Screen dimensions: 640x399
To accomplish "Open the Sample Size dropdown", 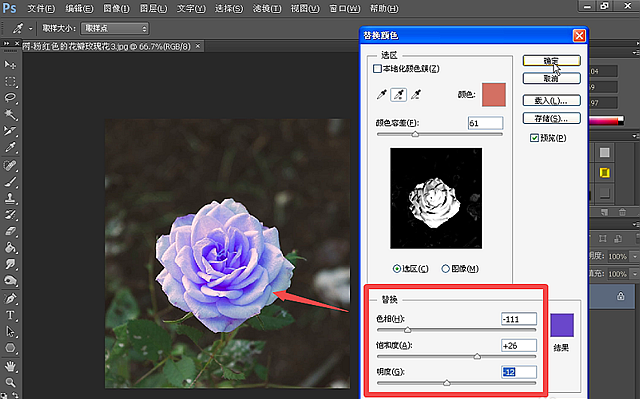I will tap(115, 28).
